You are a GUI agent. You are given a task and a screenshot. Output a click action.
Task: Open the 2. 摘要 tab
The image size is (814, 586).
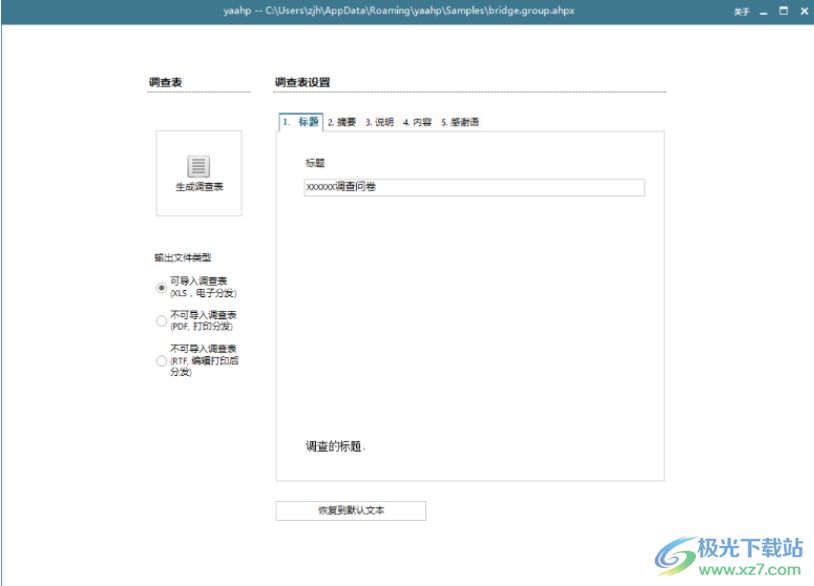tap(342, 122)
